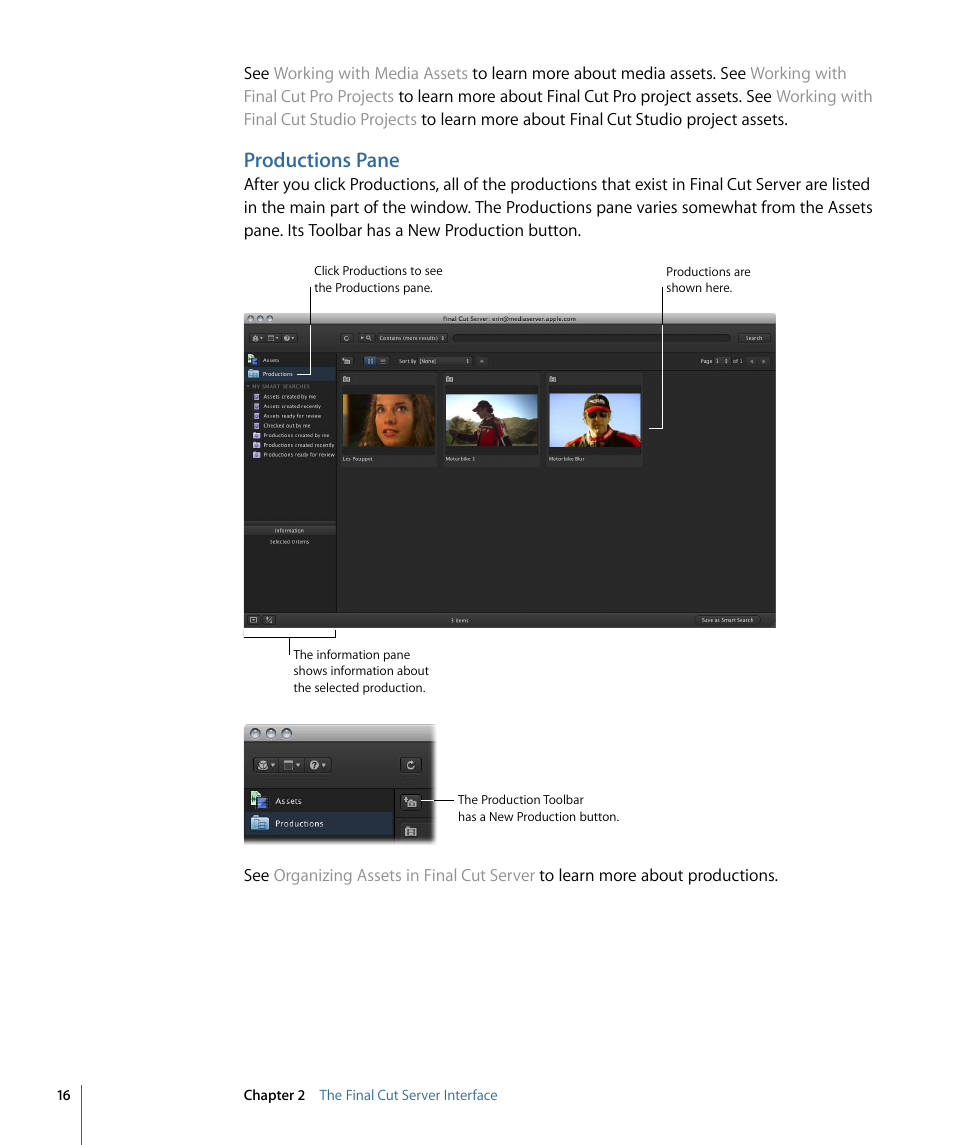Select the Motor bike 1 production thumbnail
The width and height of the screenshot is (954, 1145).
[491, 420]
